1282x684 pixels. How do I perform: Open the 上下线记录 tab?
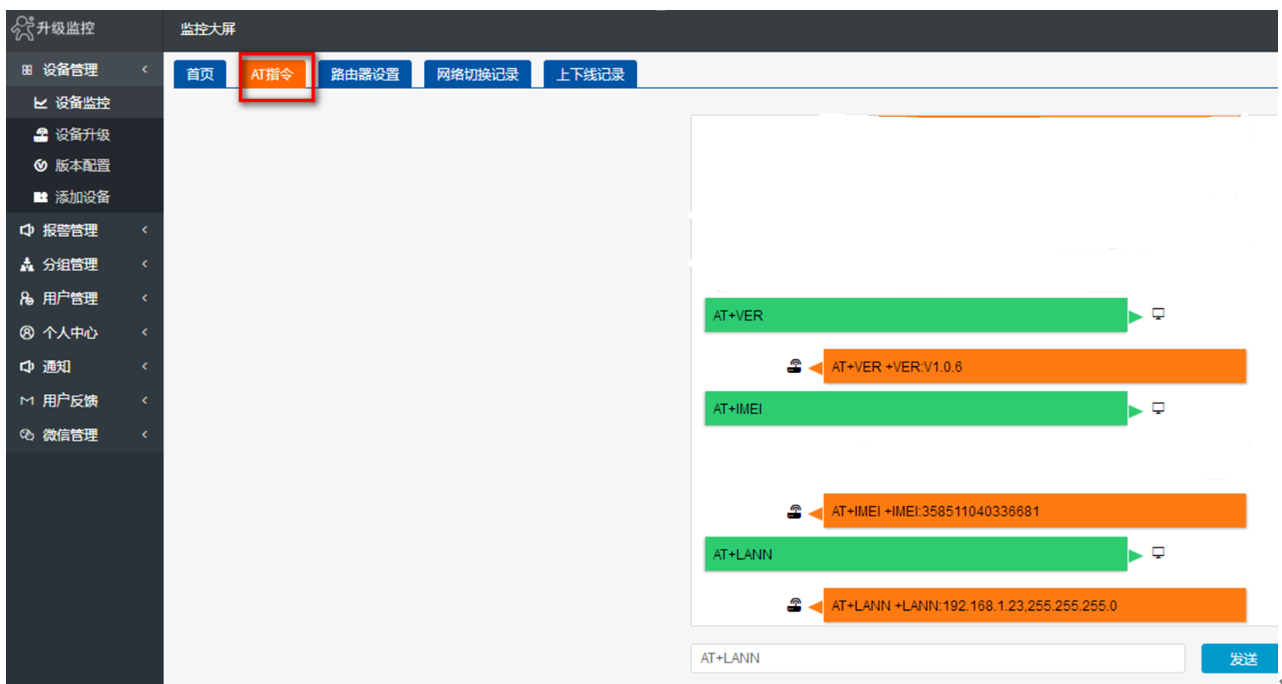590,75
